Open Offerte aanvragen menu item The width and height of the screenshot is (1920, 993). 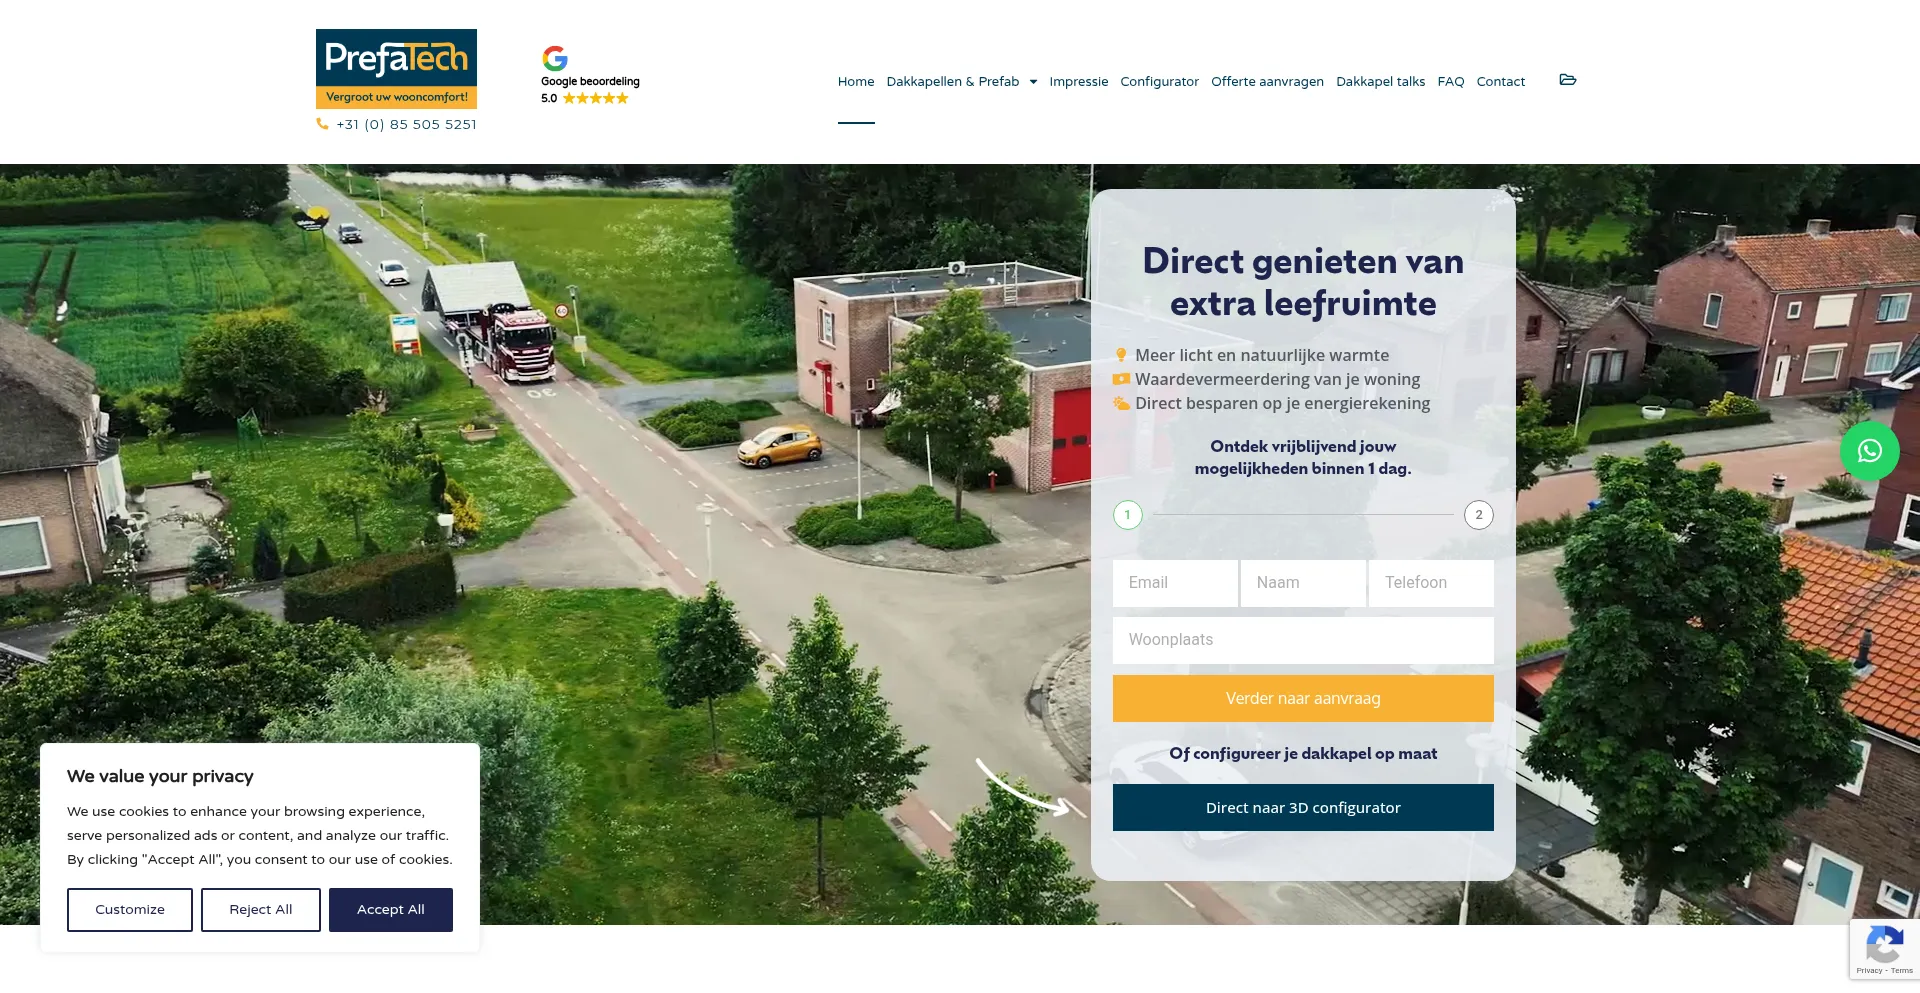coord(1267,82)
